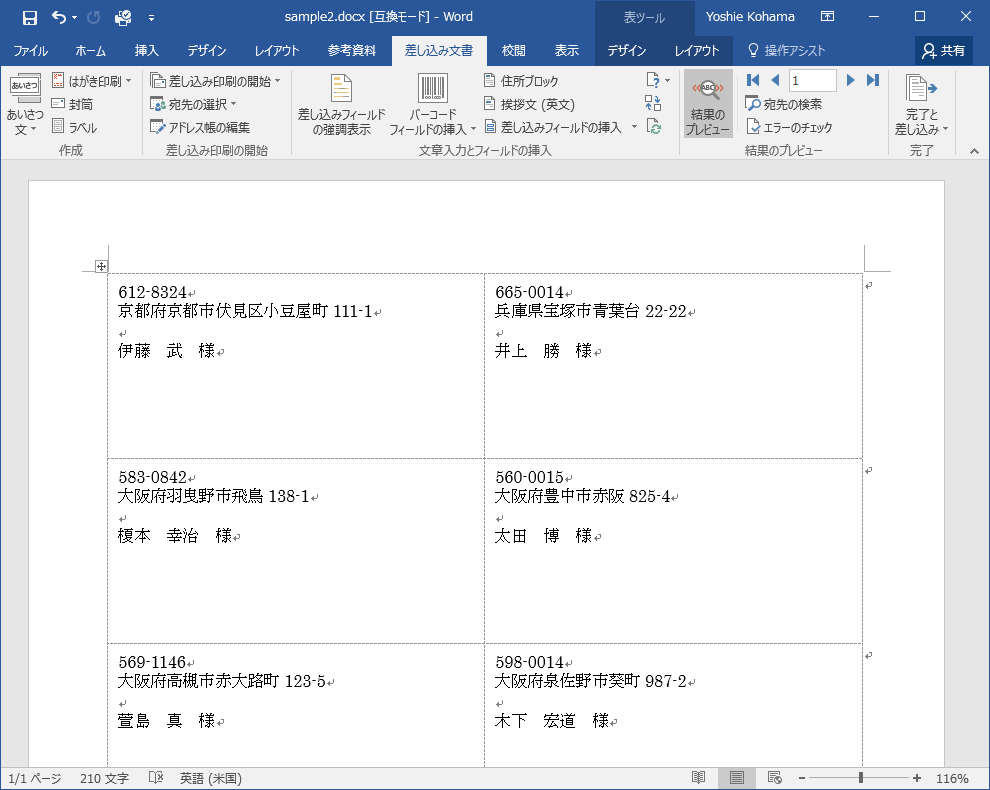
Task: Open the 差し込みフィールドの挿入 dropdown arrow
Action: 634,127
